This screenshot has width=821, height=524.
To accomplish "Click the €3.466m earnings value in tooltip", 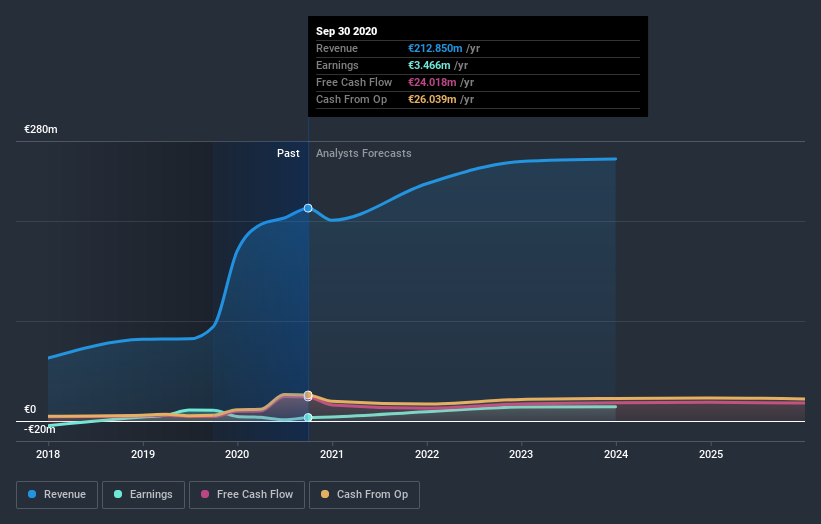I will pyautogui.click(x=429, y=65).
